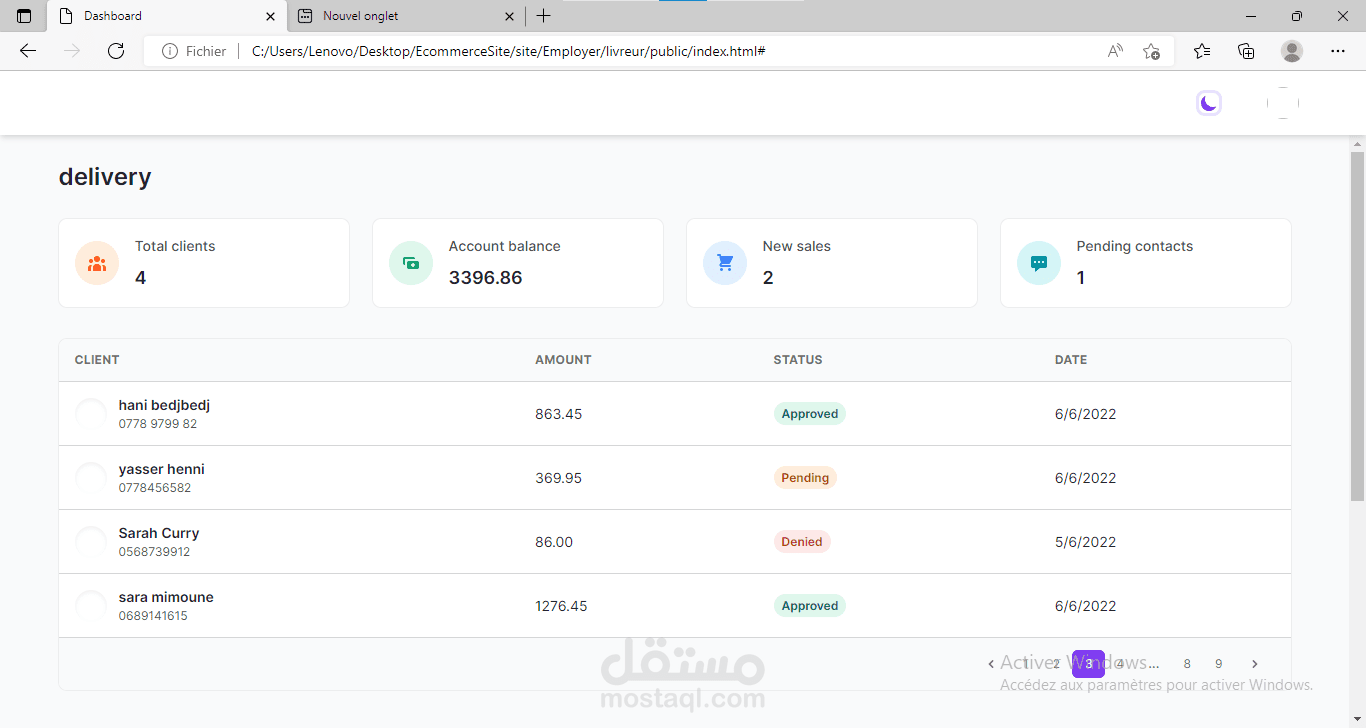Screen dimensions: 1366x728
Task: Click the name yasser henni
Action: [162, 469]
